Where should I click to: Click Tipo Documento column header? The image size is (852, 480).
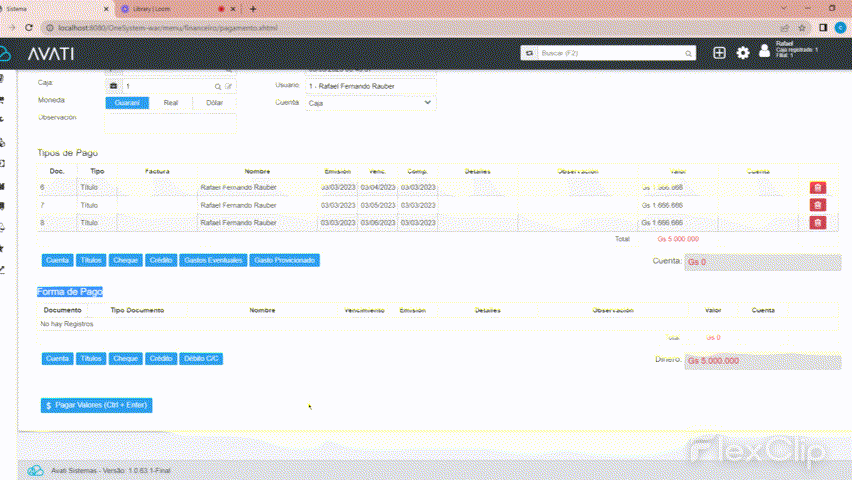click(x=137, y=310)
